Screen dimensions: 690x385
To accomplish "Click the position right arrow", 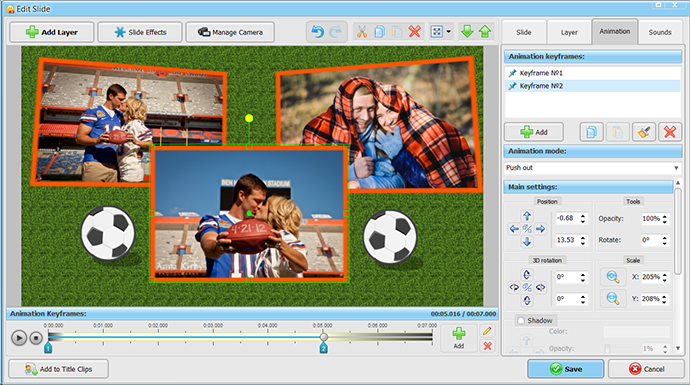I will 540,229.
